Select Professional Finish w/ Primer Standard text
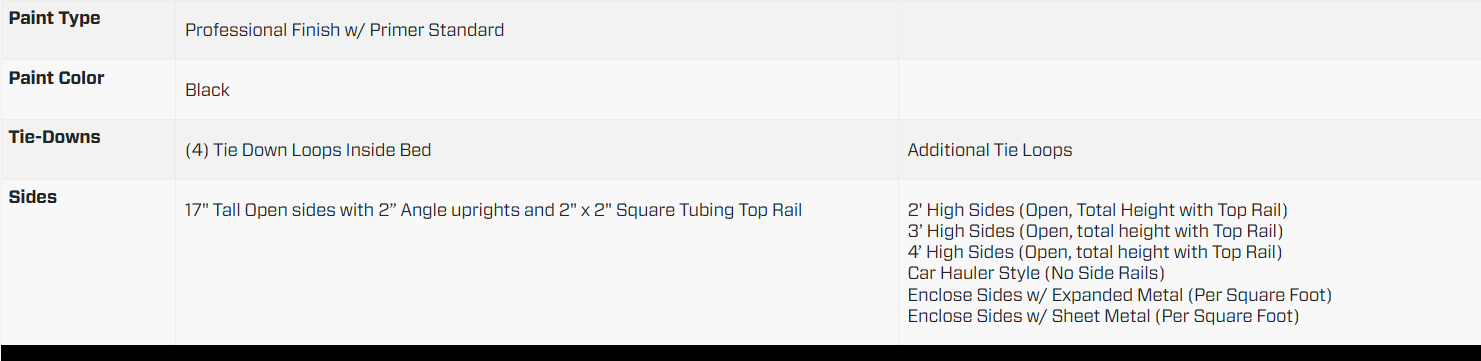 pos(344,30)
